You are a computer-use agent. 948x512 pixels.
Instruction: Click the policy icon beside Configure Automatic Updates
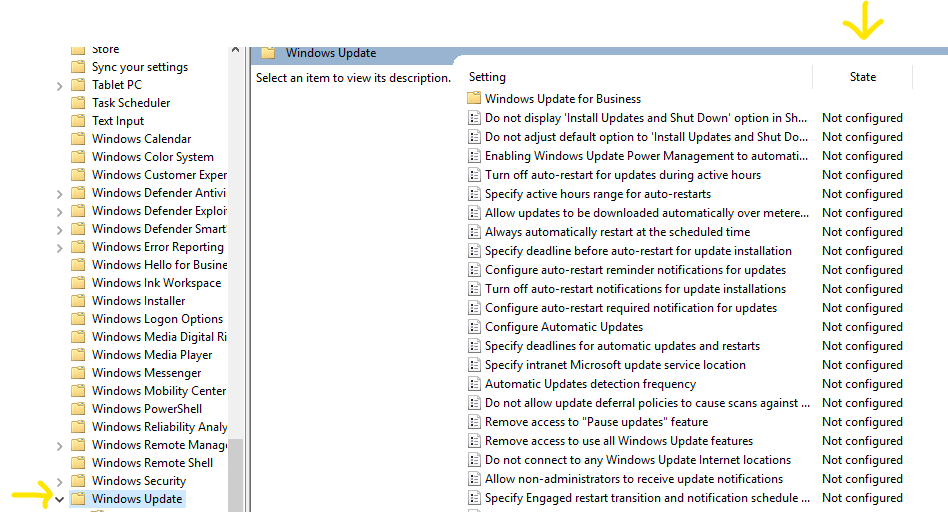(475, 326)
